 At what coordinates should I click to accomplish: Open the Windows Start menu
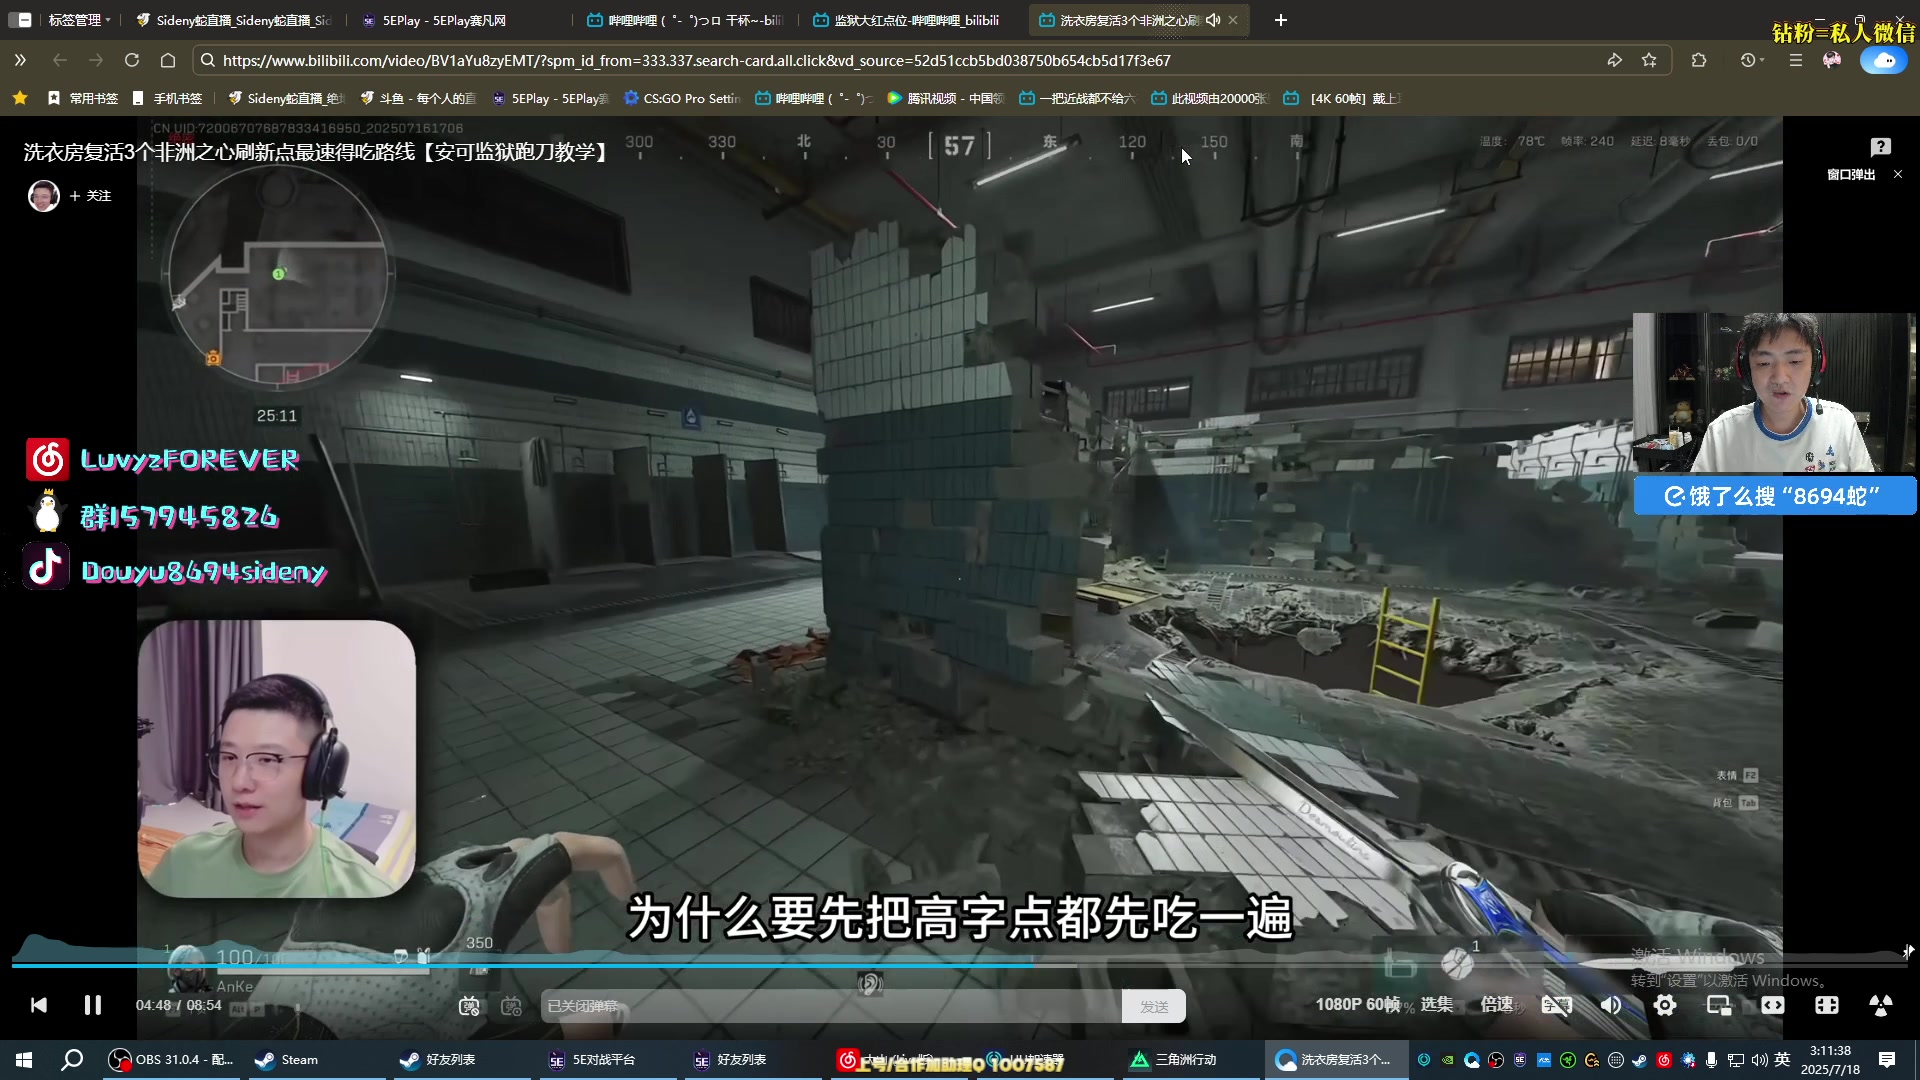[24, 1060]
